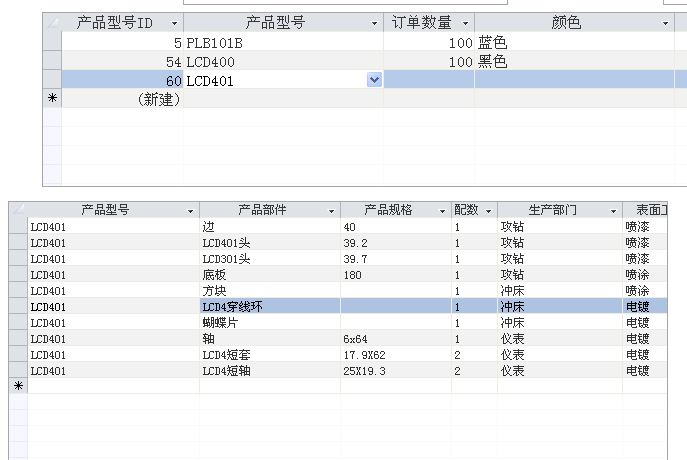Open filter arrow on 产品型号ID column header
The width and height of the screenshot is (687, 460).
175,23
